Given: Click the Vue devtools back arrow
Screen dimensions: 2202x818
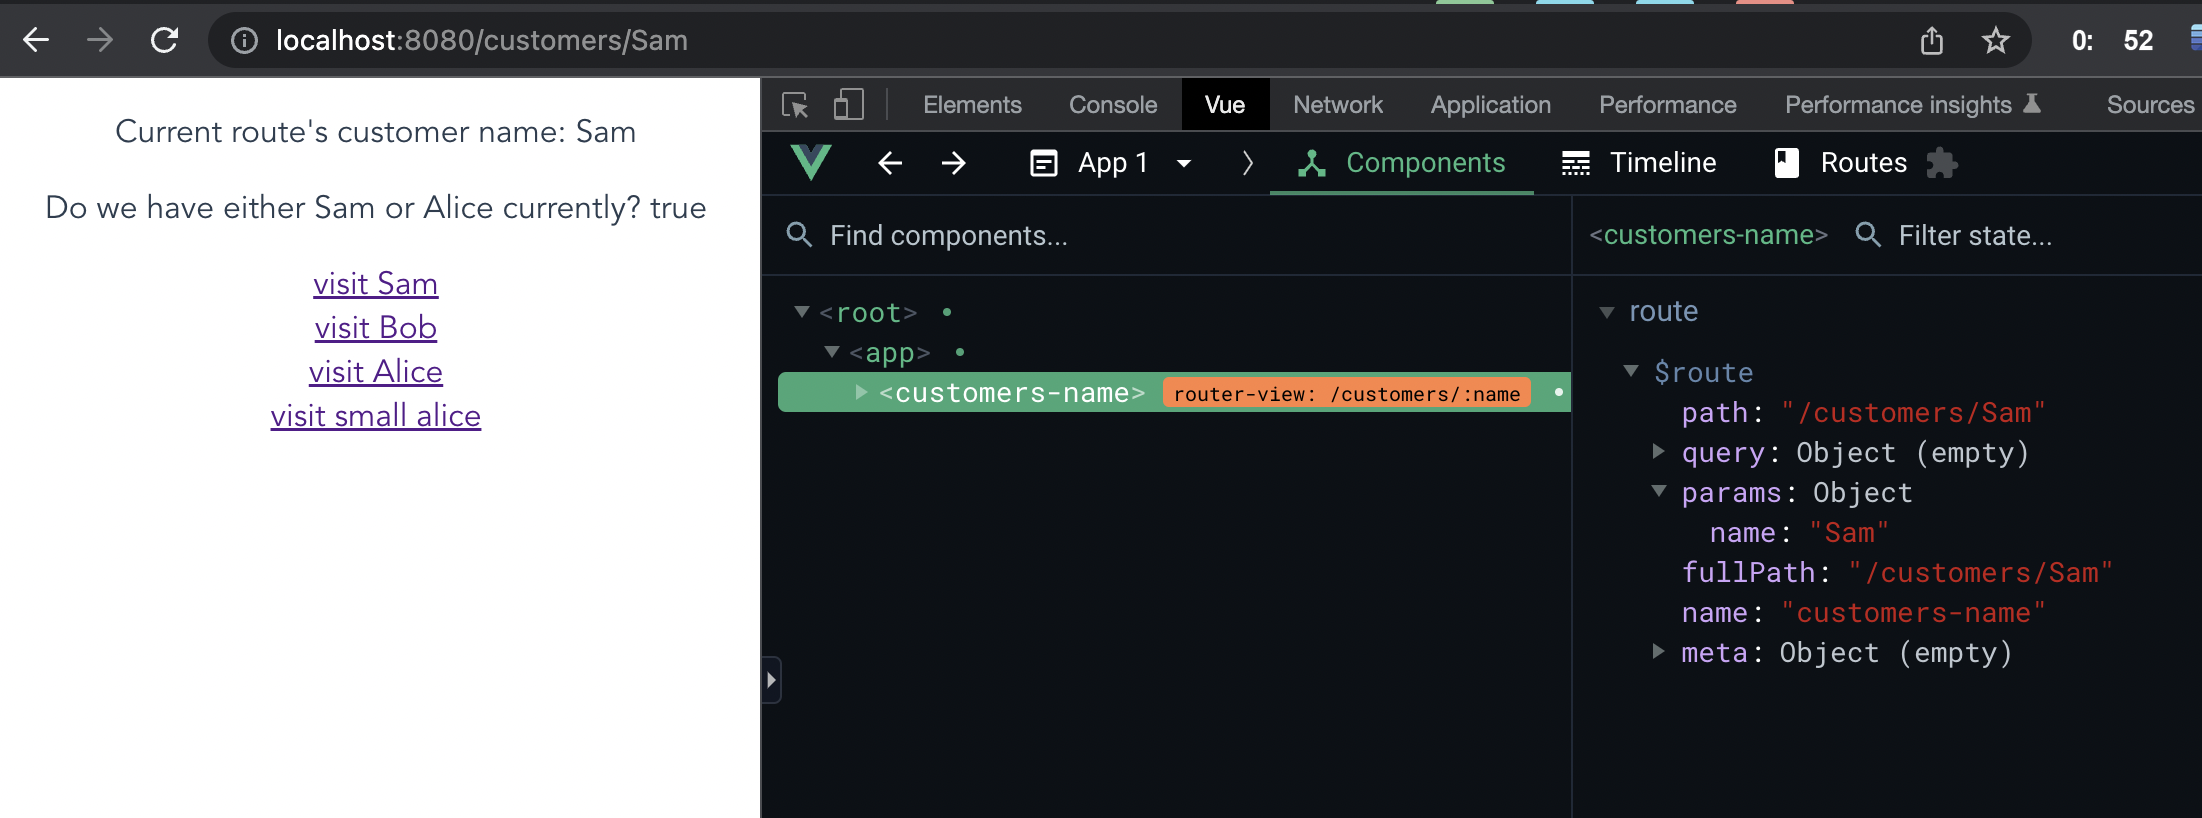Looking at the screenshot, I should pyautogui.click(x=890, y=163).
